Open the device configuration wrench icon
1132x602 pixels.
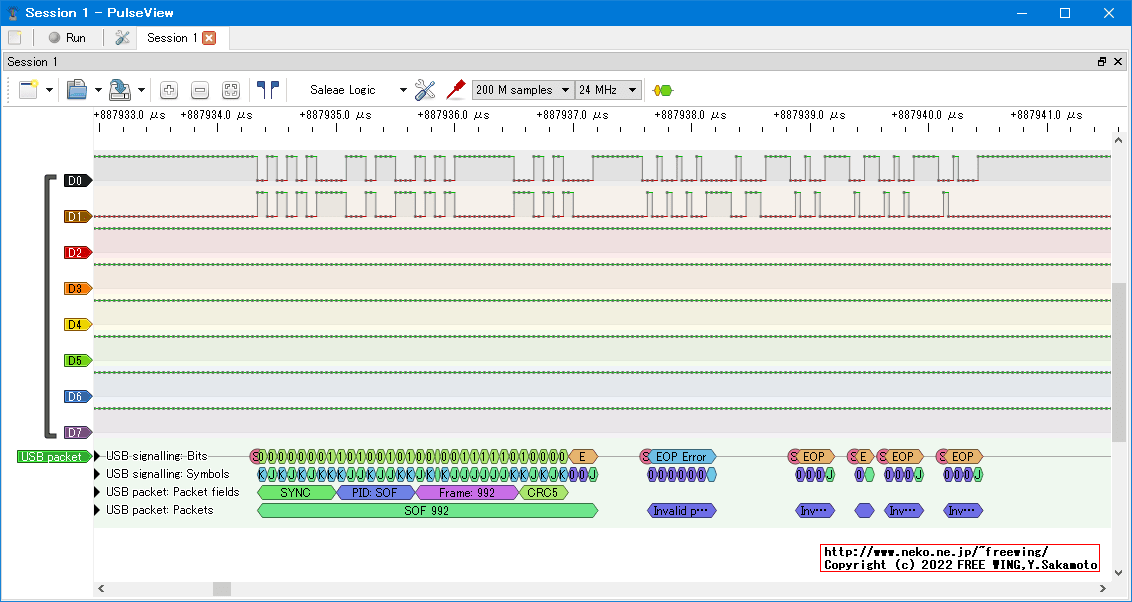(425, 90)
